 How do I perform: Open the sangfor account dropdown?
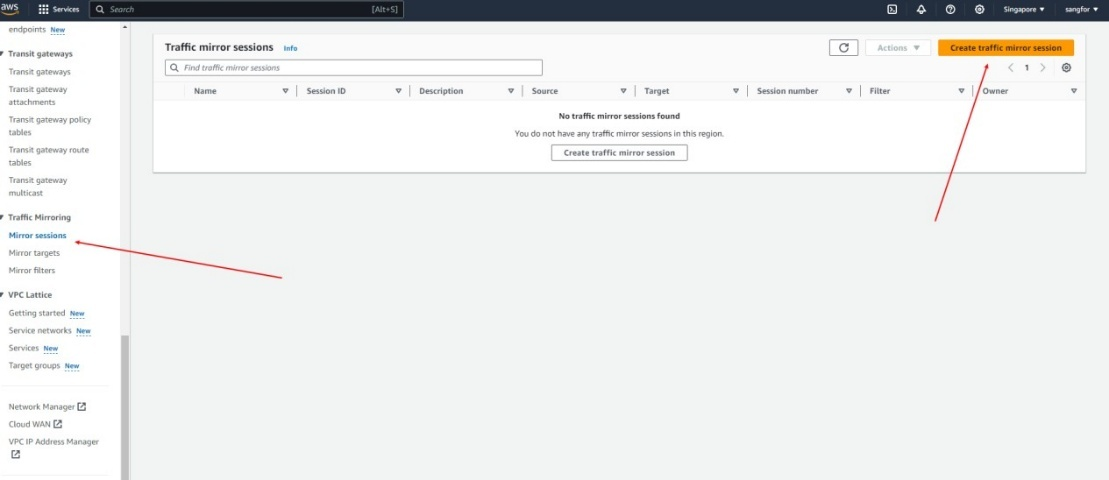point(1081,10)
